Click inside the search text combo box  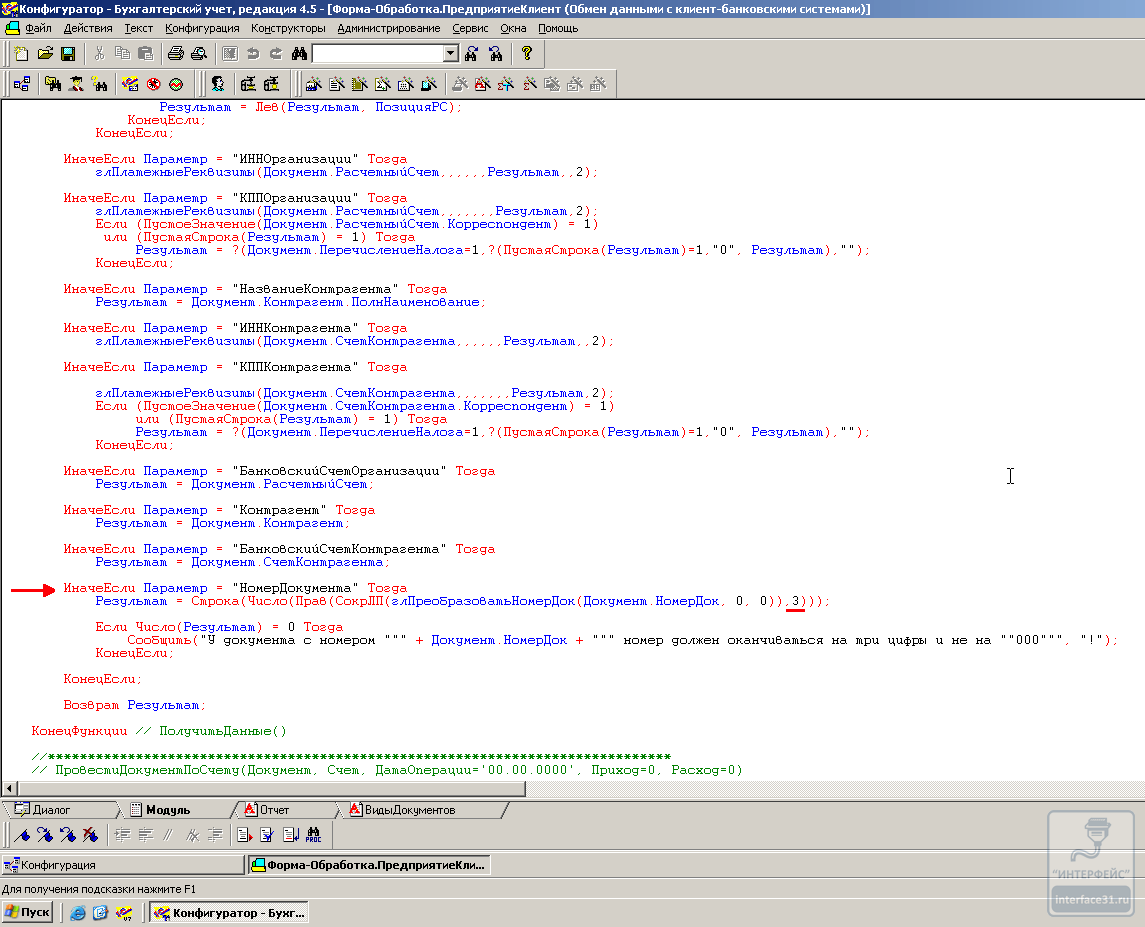pyautogui.click(x=377, y=54)
